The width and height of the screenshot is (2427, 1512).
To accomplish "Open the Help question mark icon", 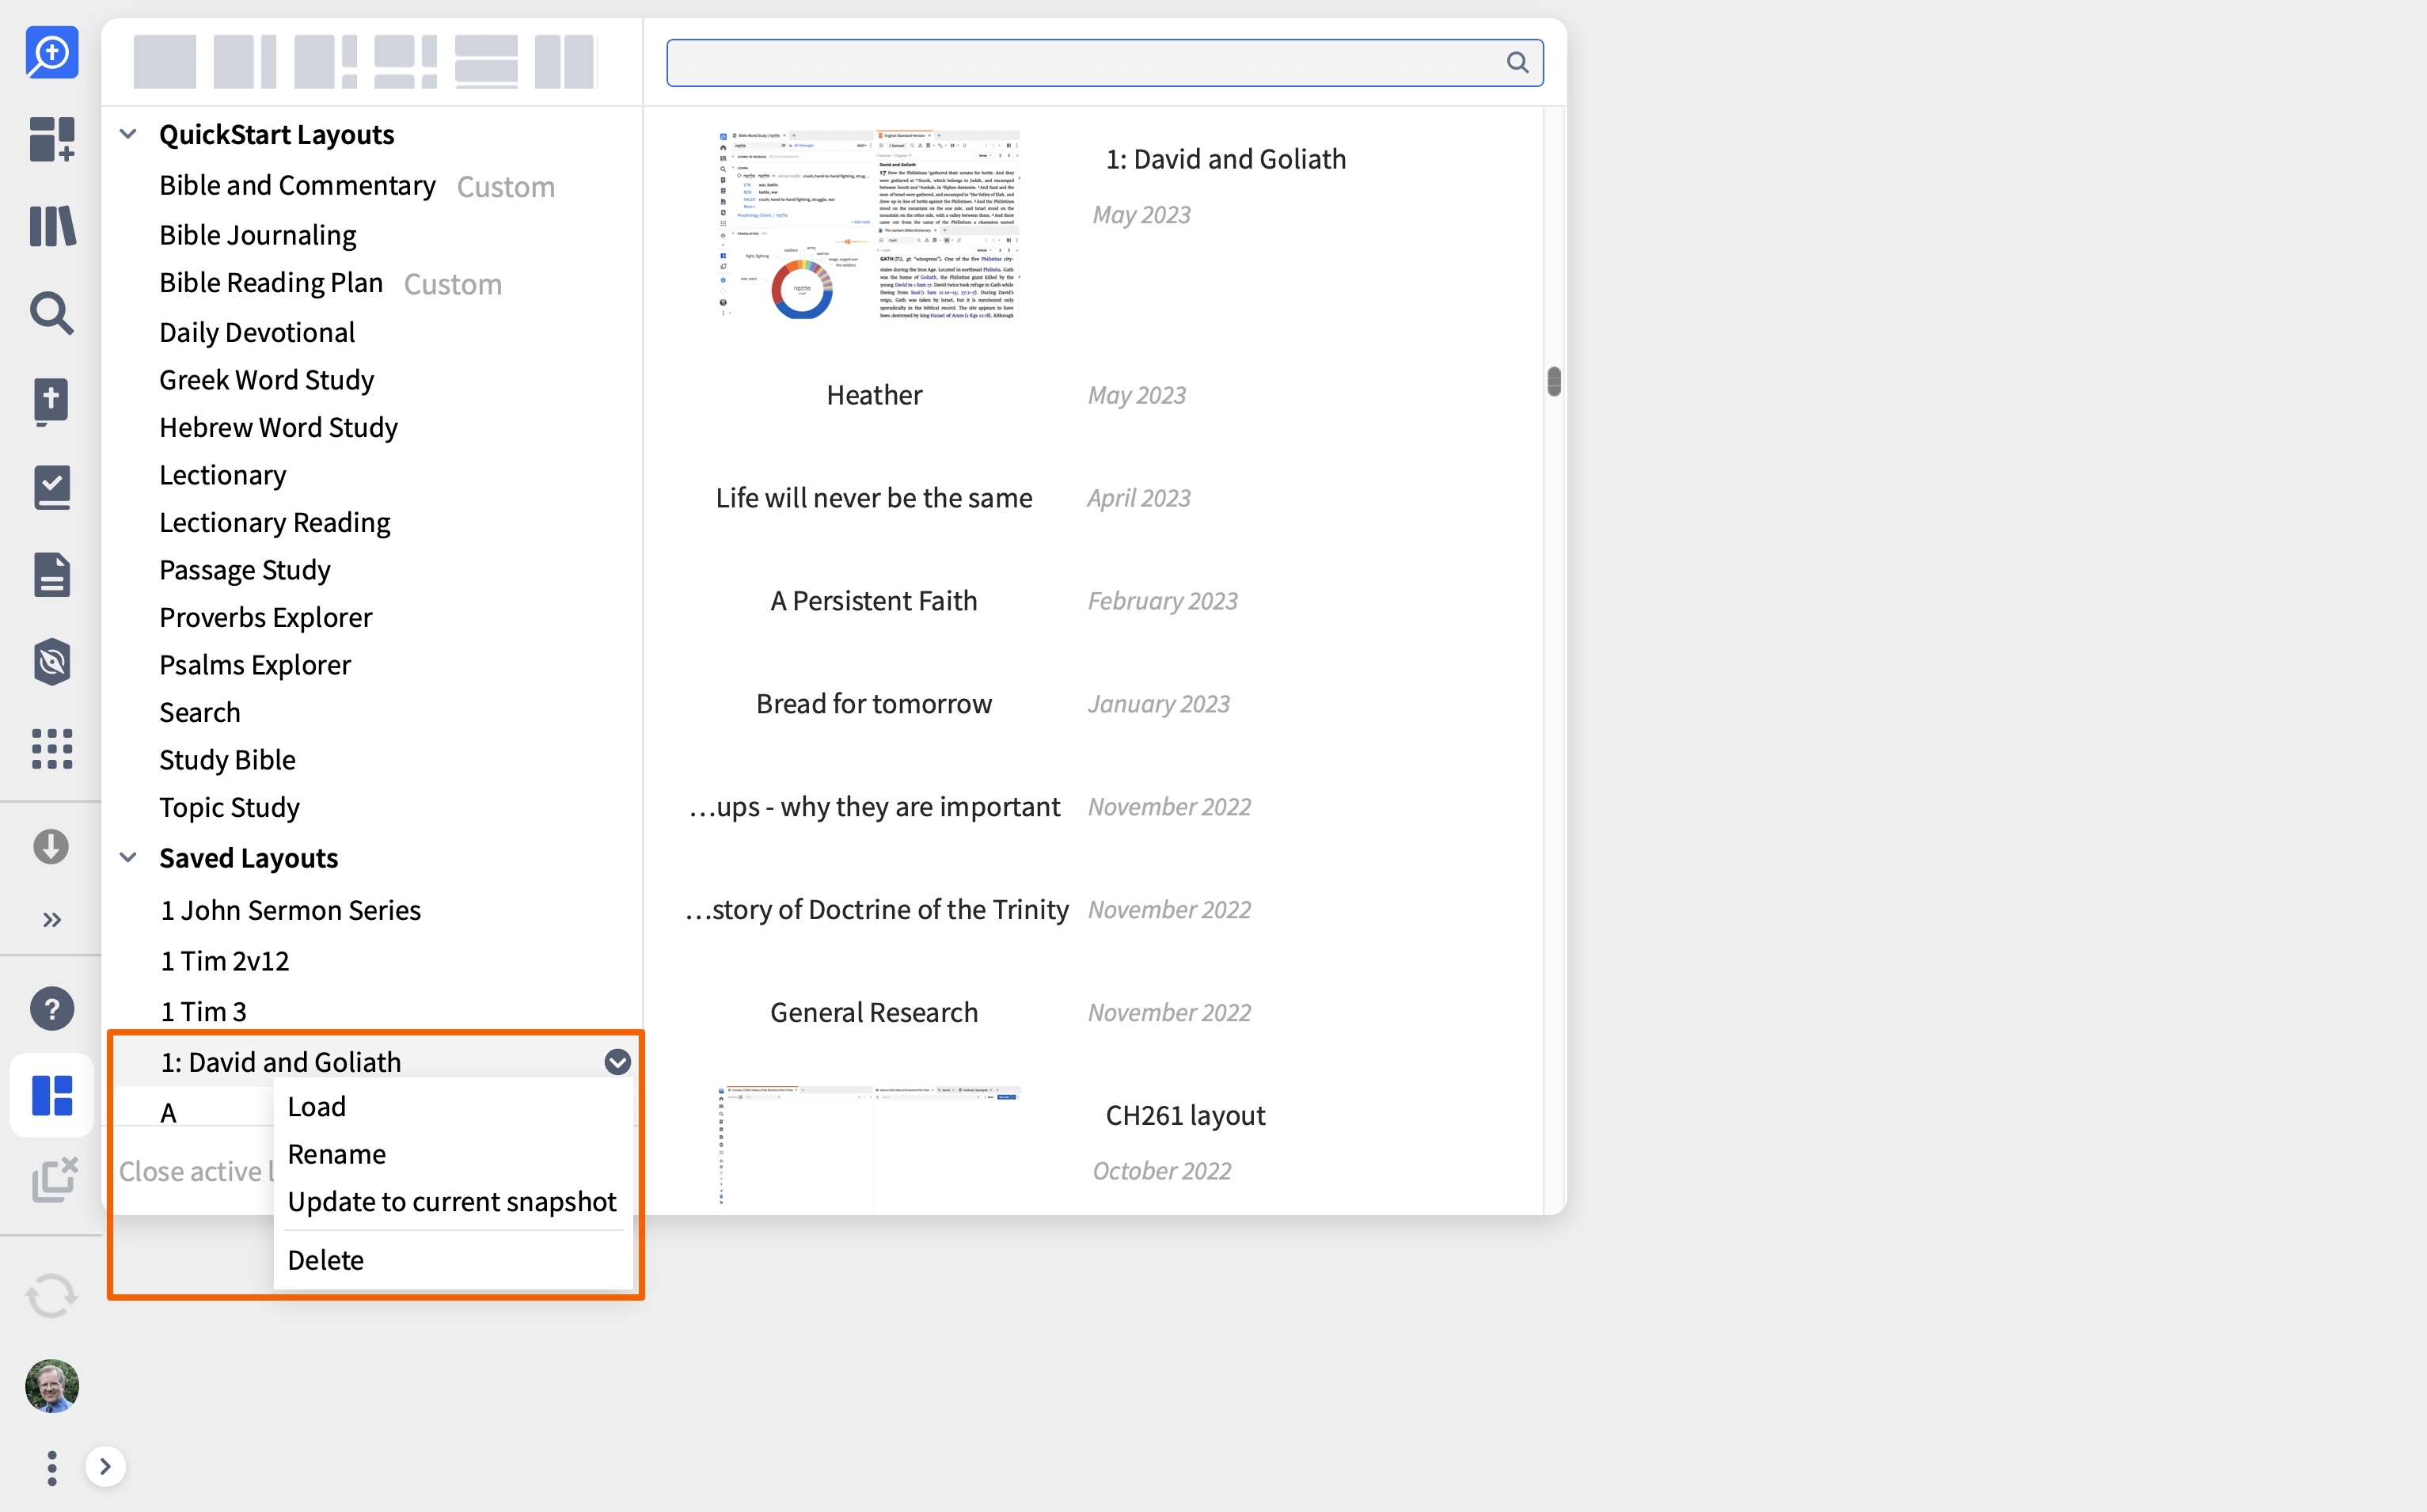I will (x=52, y=1009).
